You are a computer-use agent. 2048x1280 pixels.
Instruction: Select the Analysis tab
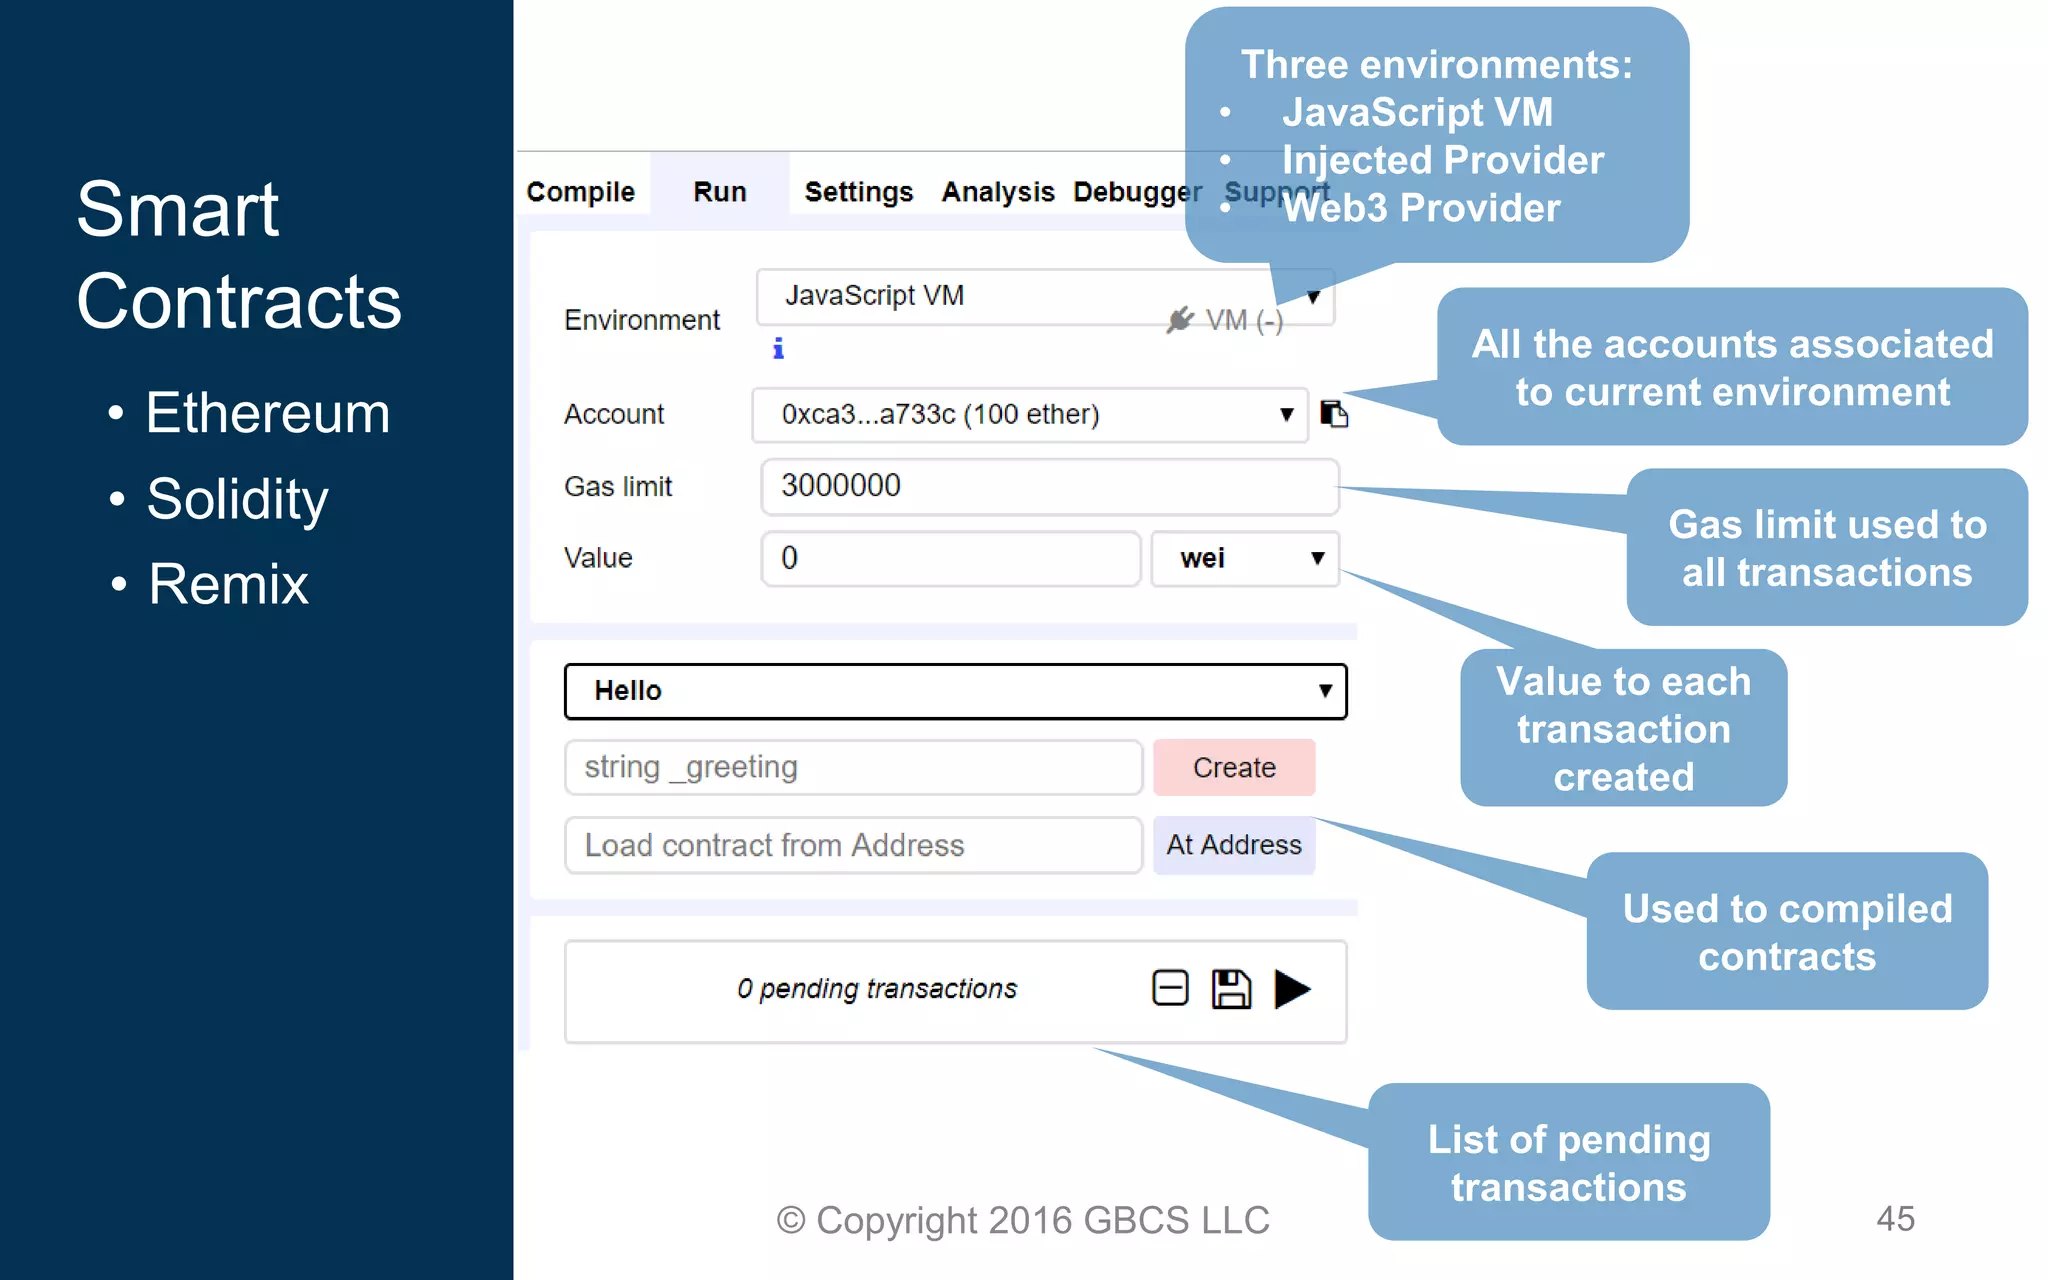(x=998, y=192)
